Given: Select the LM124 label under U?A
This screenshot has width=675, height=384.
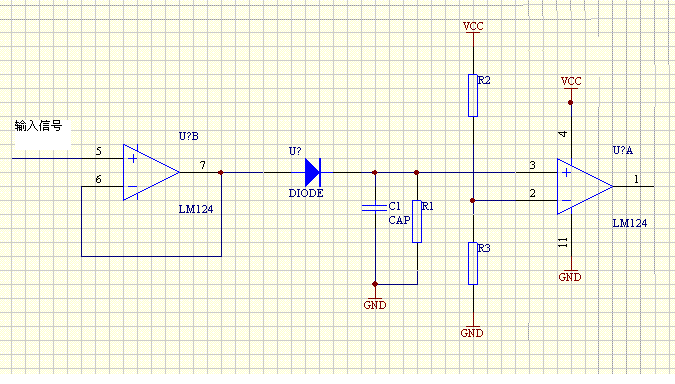Looking at the screenshot, I should (x=630, y=223).
